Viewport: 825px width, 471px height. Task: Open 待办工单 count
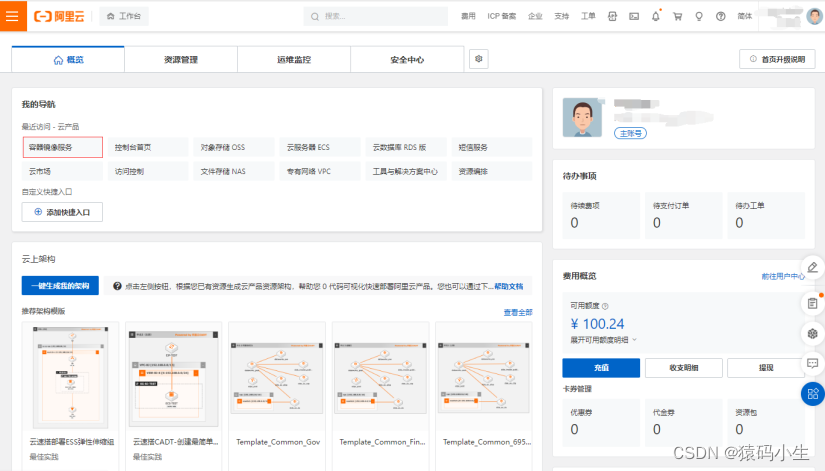click(739, 223)
